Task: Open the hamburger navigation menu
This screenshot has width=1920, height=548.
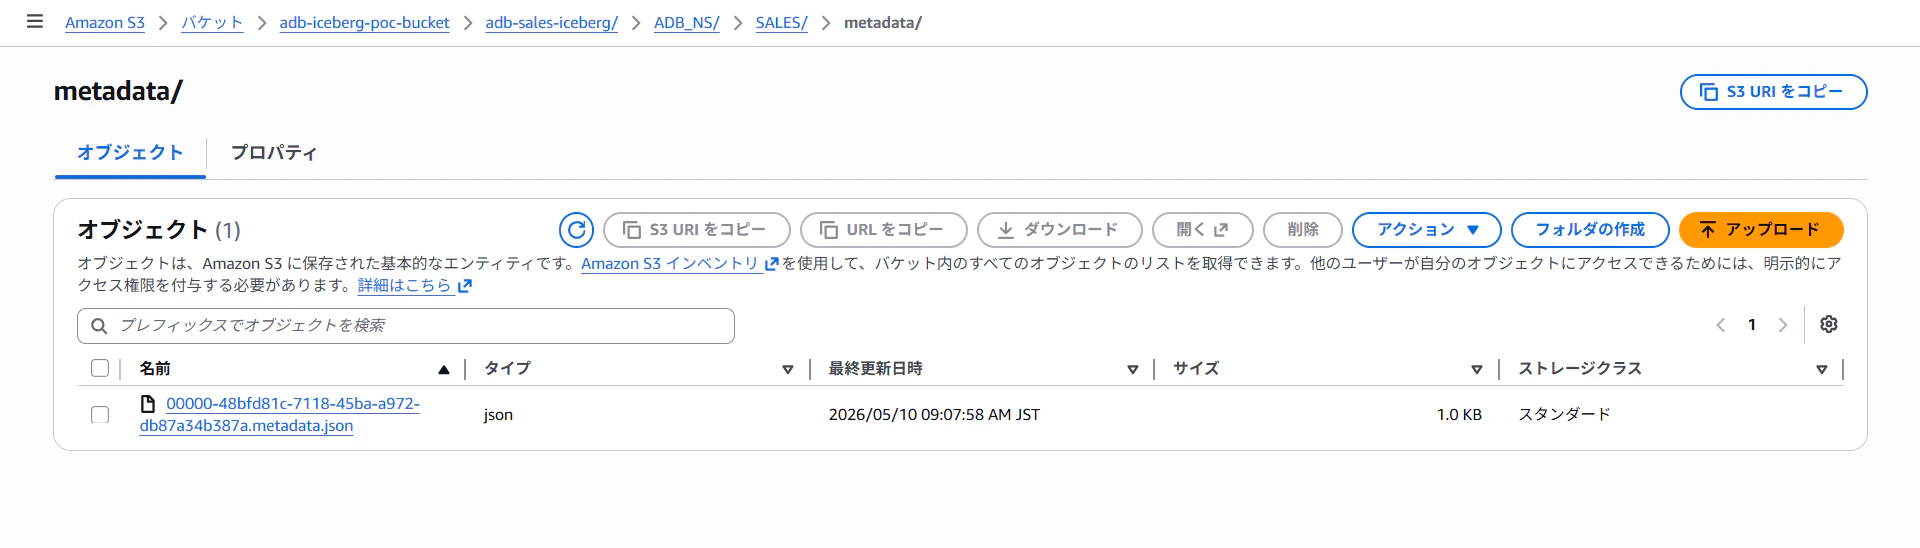Action: 35,21
